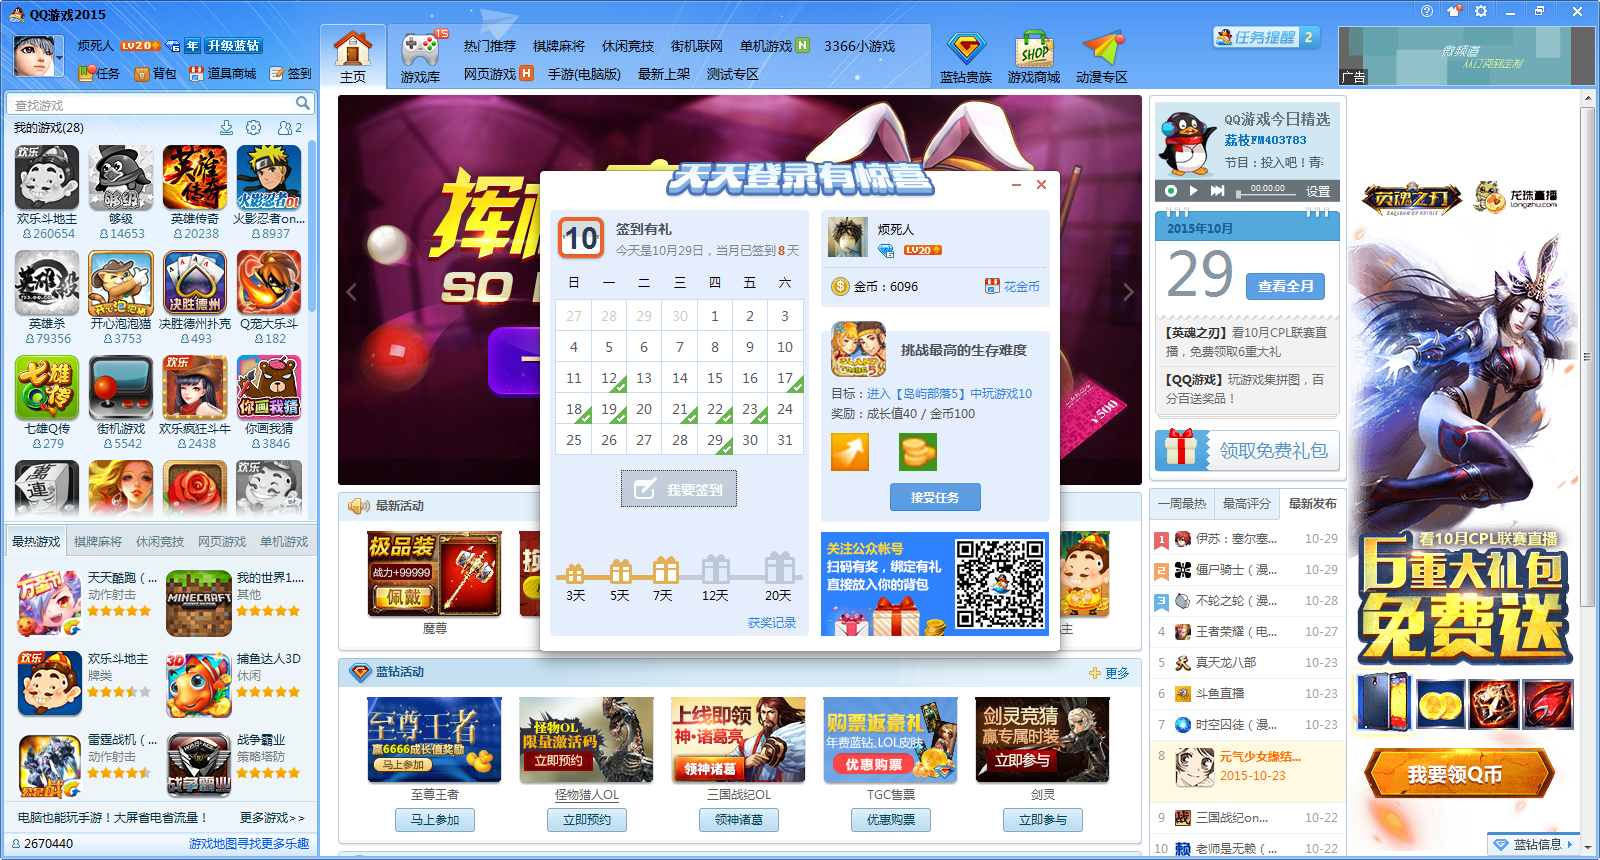Launch the 七雄Q传 game icon
The image size is (1600, 860).
click(x=47, y=387)
